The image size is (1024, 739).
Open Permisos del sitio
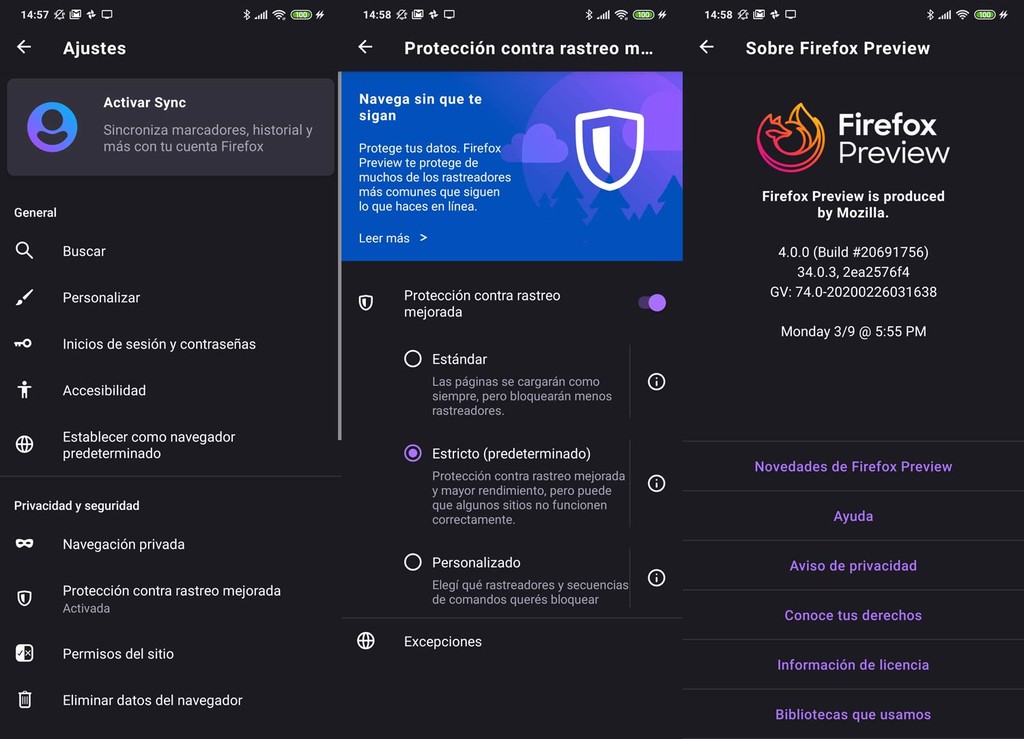click(170, 653)
